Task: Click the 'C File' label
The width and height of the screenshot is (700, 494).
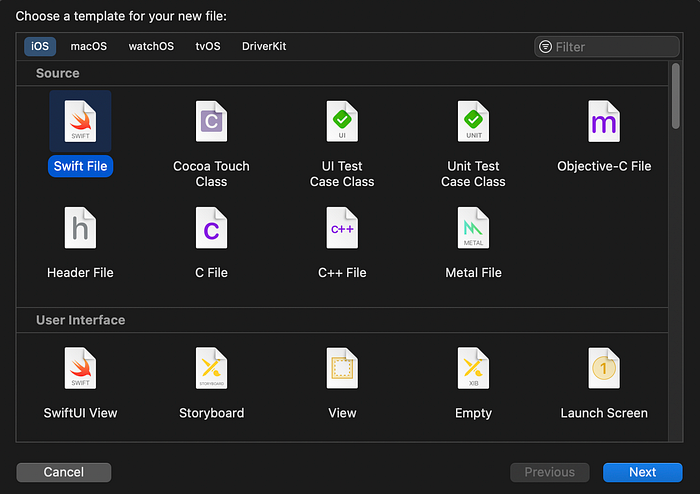Action: click(211, 273)
